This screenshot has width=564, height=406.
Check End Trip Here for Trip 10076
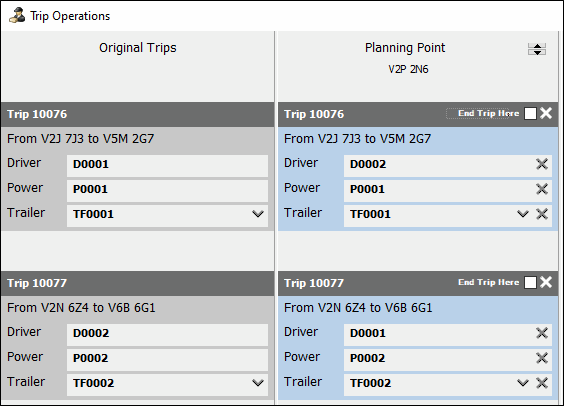tap(530, 114)
